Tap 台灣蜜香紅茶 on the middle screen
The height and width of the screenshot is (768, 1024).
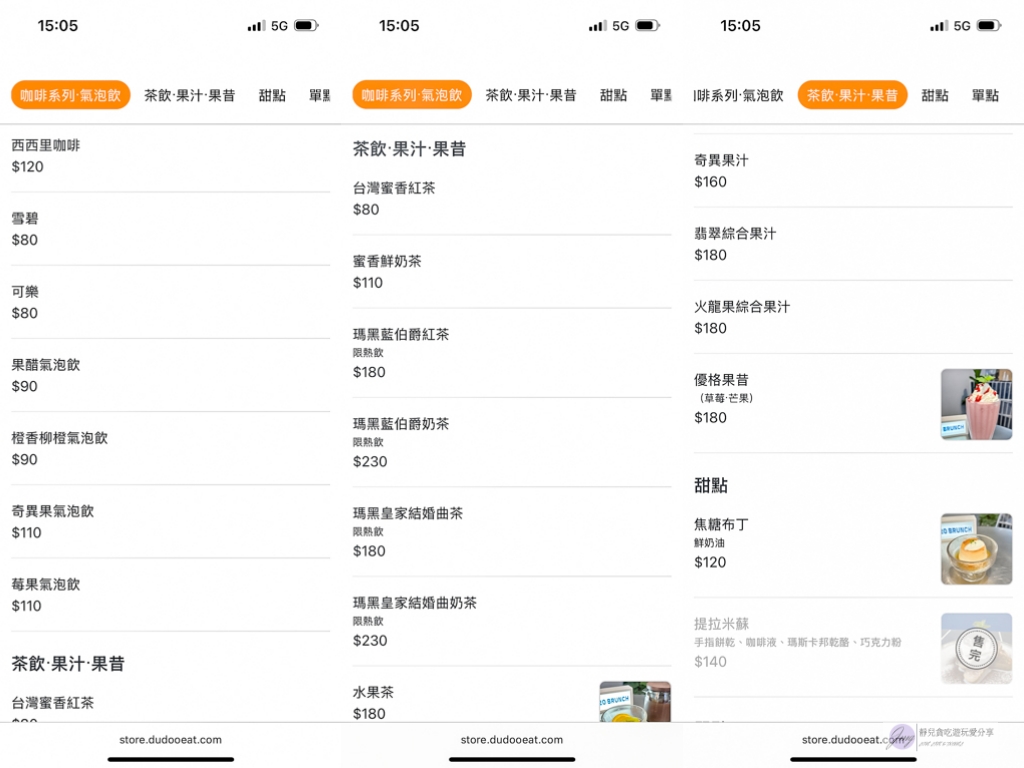(x=512, y=199)
